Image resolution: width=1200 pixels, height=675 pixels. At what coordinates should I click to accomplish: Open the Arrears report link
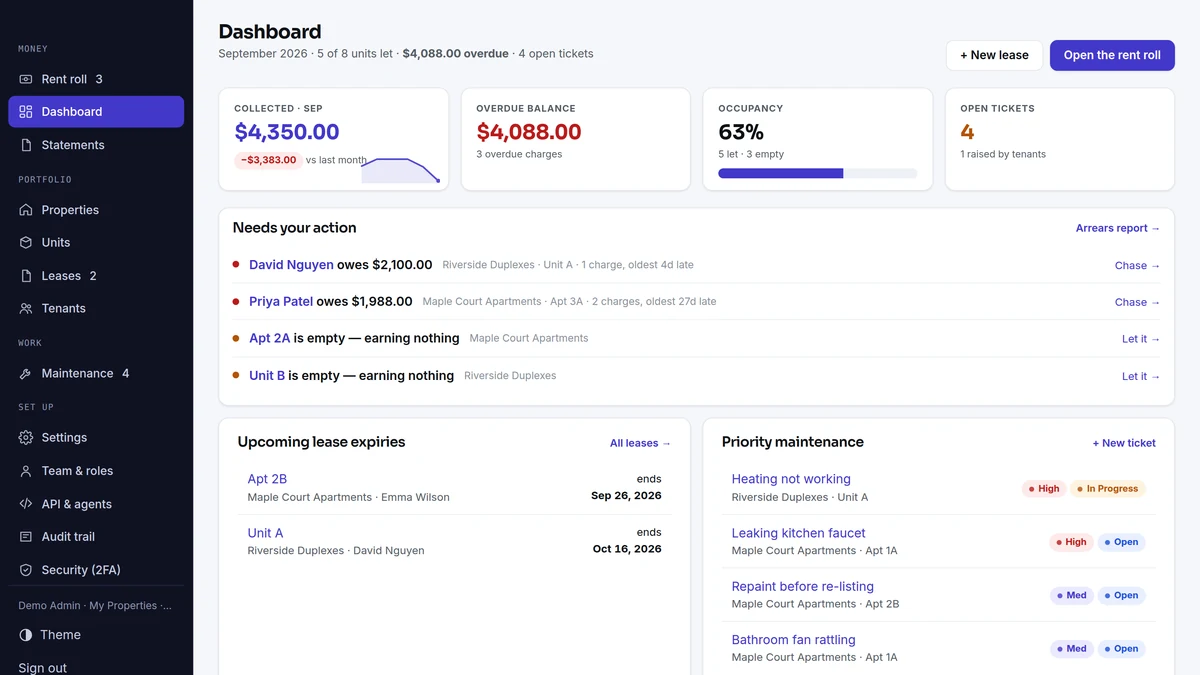[1118, 228]
